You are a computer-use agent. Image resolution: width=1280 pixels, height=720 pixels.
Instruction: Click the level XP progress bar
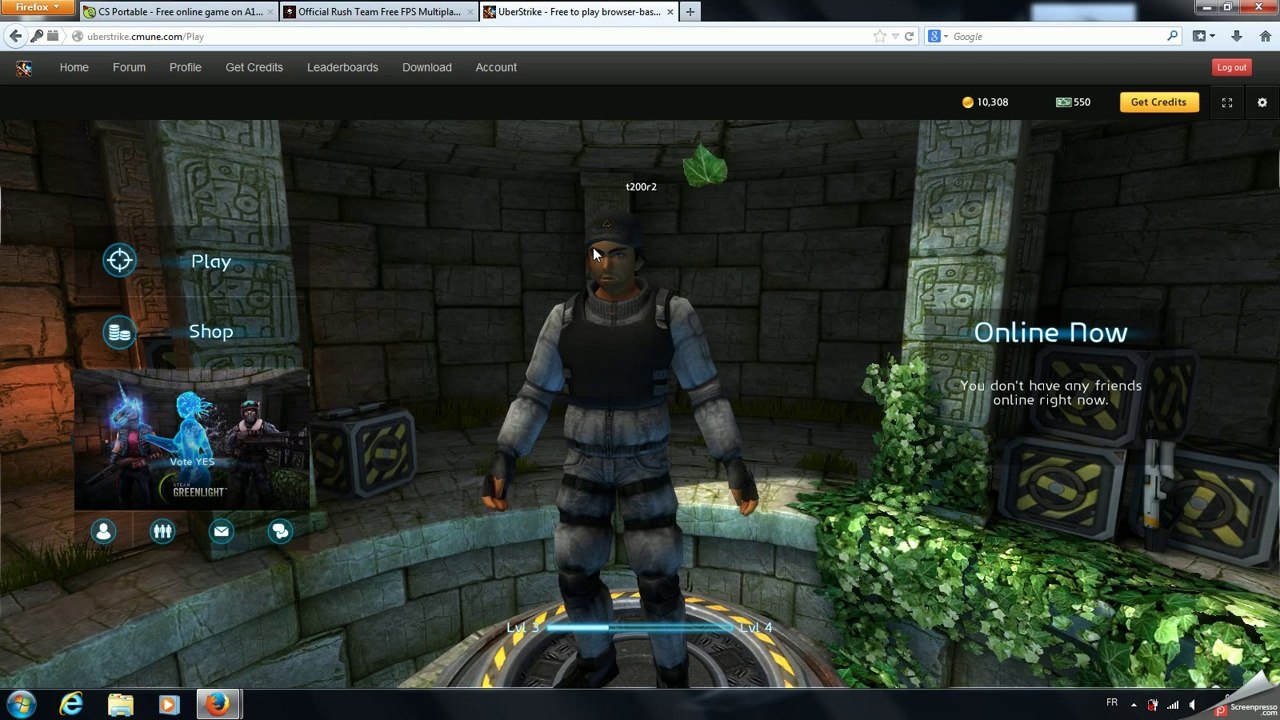coord(640,627)
